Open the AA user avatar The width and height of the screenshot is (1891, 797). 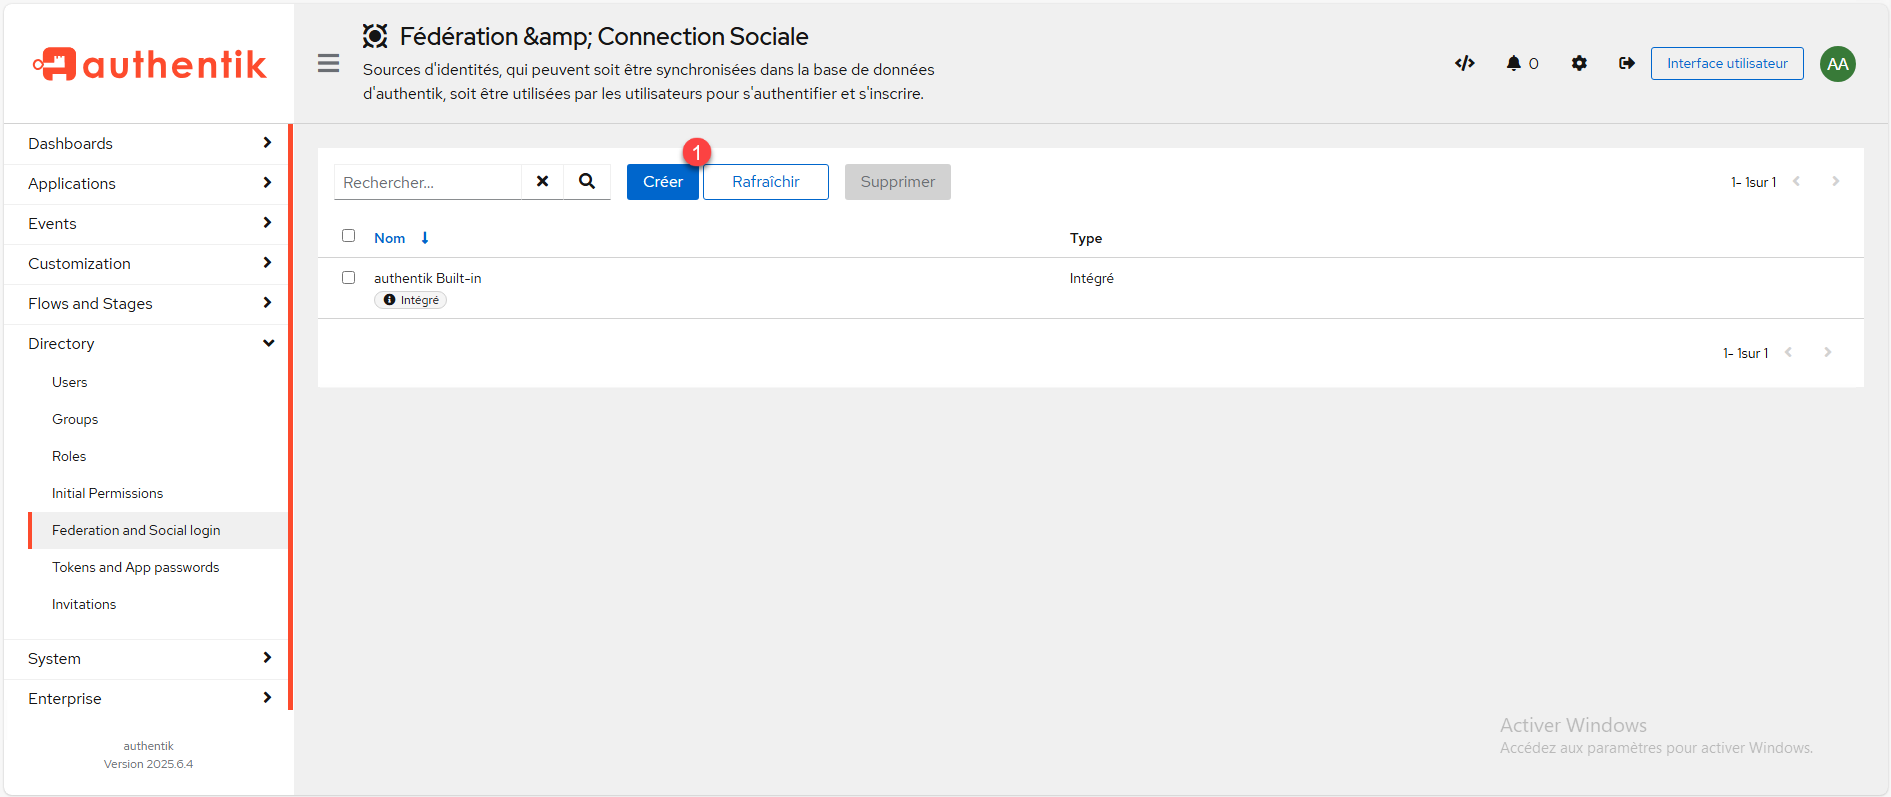coord(1837,64)
